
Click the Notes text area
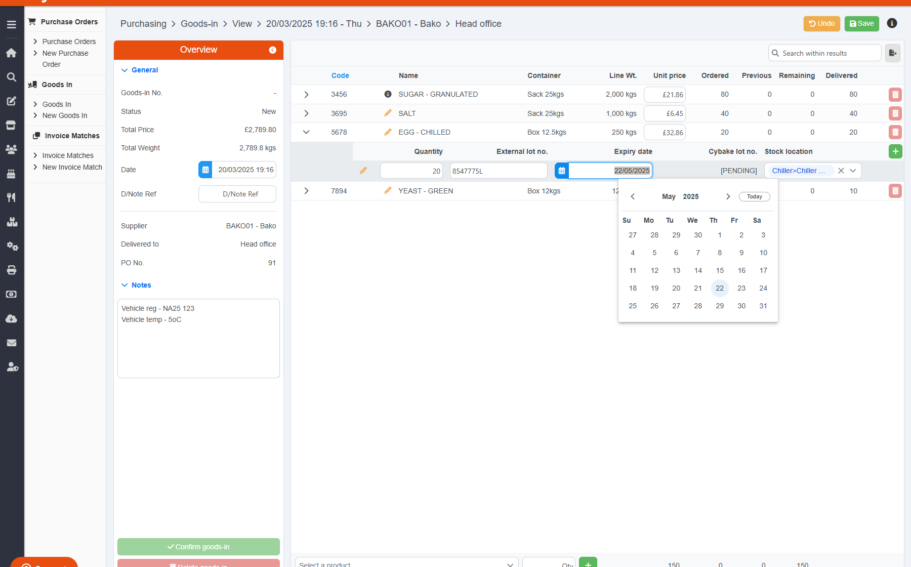click(198, 339)
